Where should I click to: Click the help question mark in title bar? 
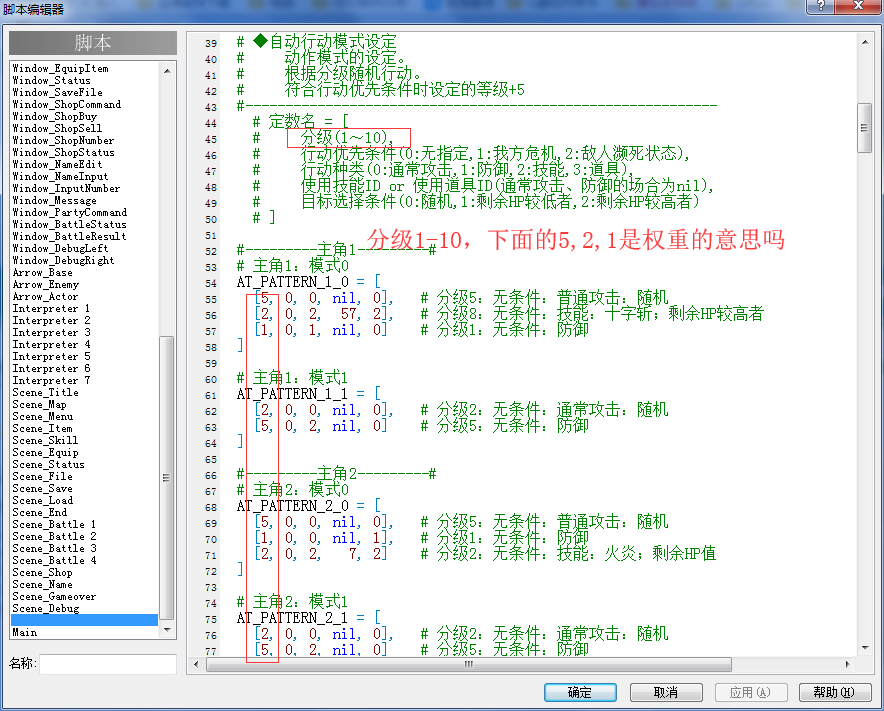point(821,6)
